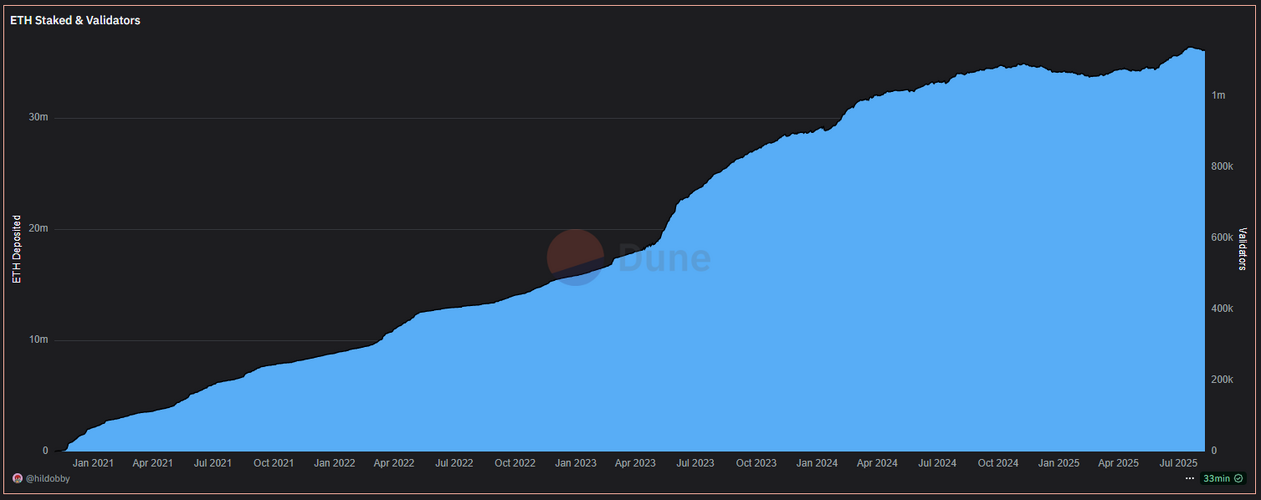Click the Dune watermark text

pos(664,258)
